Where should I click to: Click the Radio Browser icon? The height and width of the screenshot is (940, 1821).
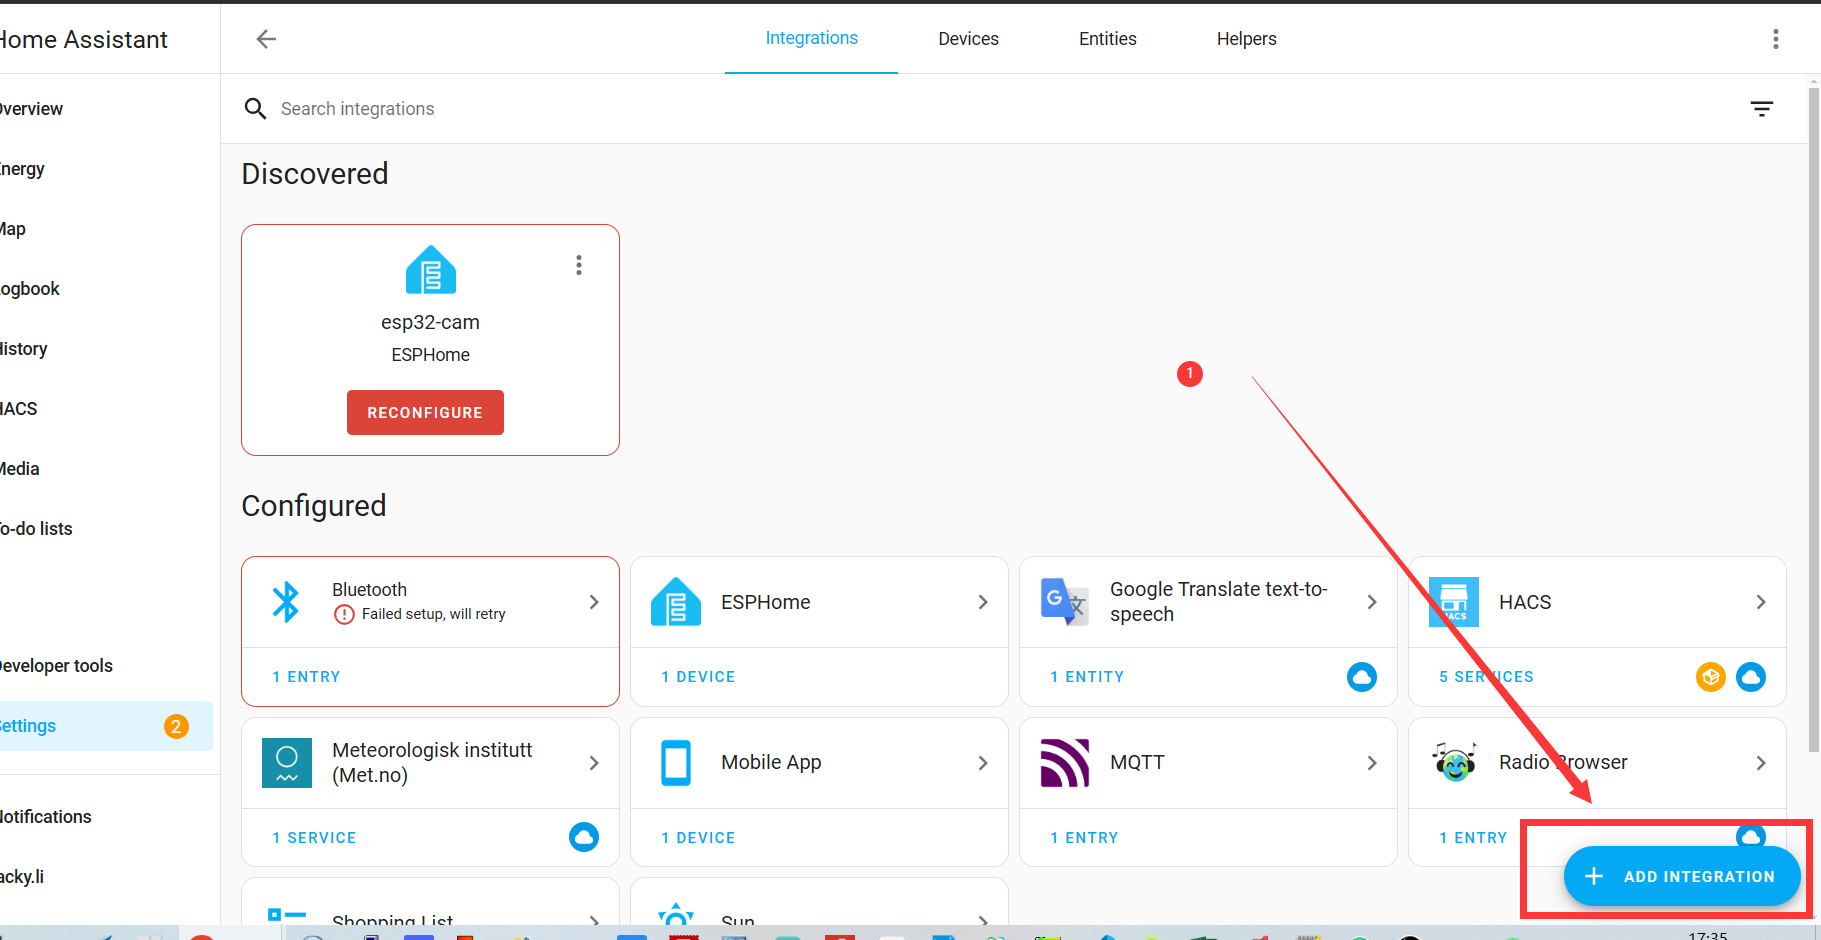[1454, 763]
